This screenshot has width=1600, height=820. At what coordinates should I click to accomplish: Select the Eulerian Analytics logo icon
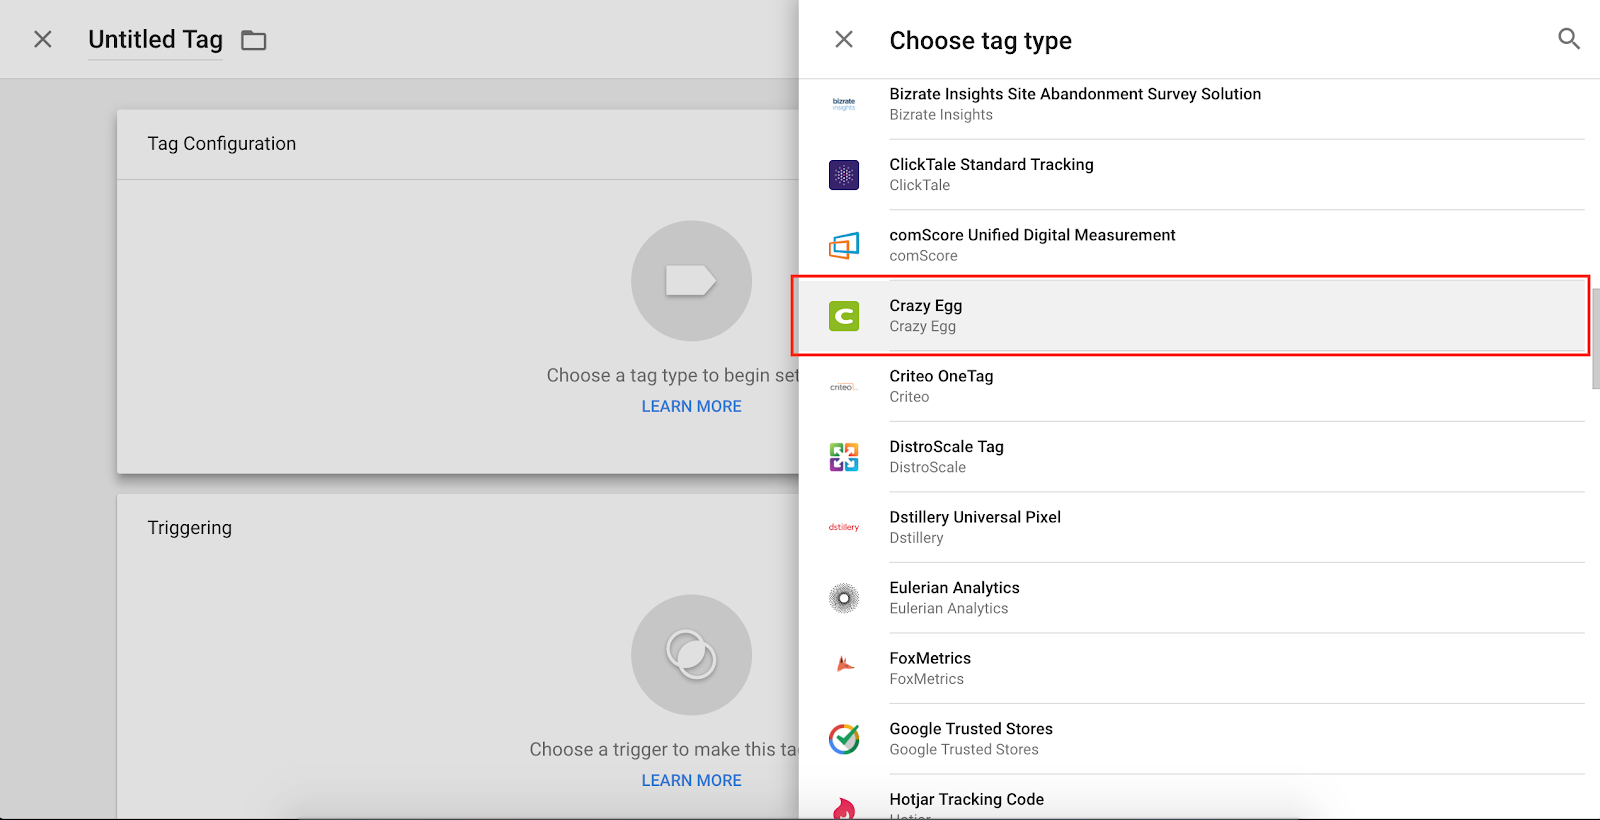[844, 598]
